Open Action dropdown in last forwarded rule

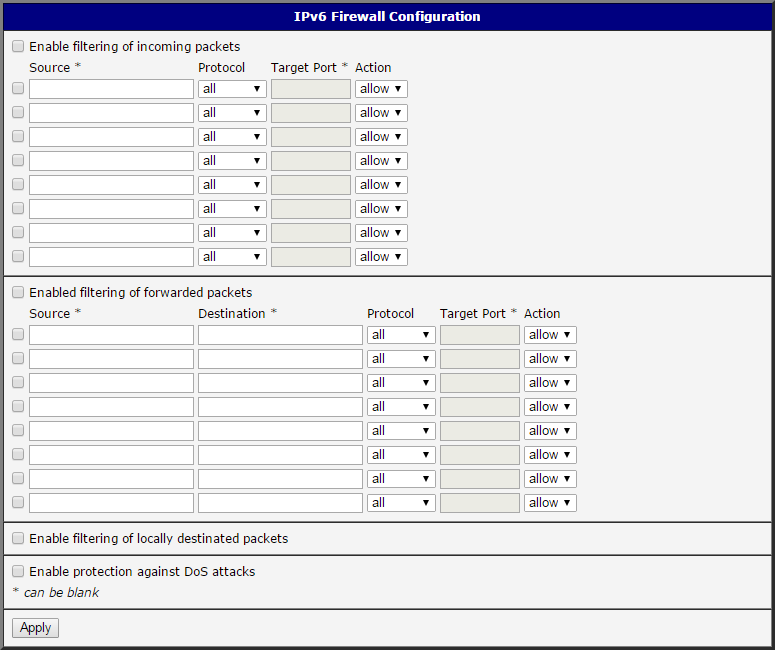[550, 503]
